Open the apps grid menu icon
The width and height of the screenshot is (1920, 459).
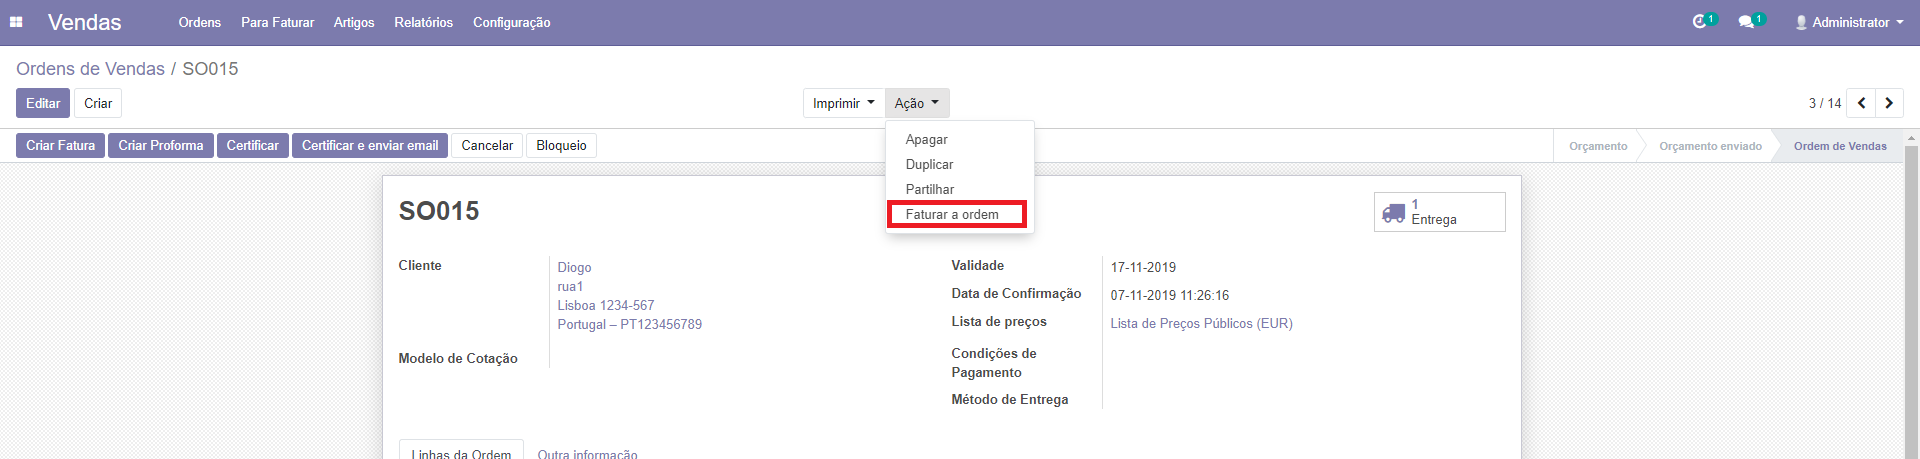[x=16, y=22]
